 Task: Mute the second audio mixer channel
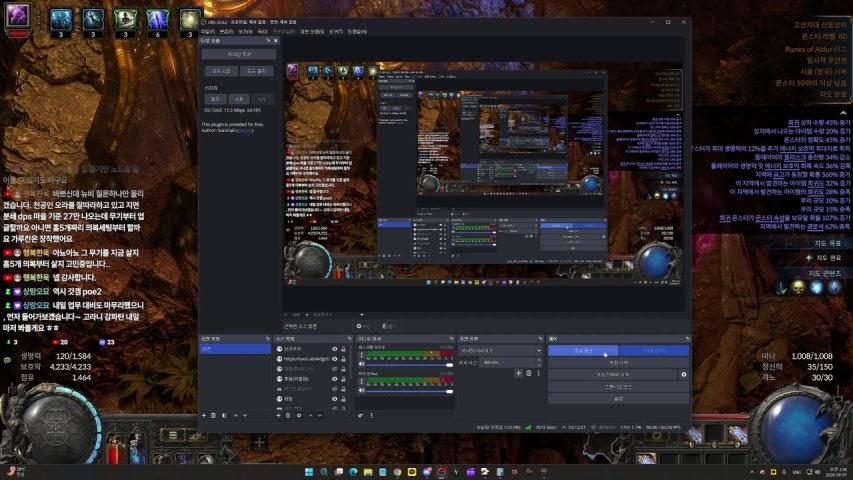[361, 390]
